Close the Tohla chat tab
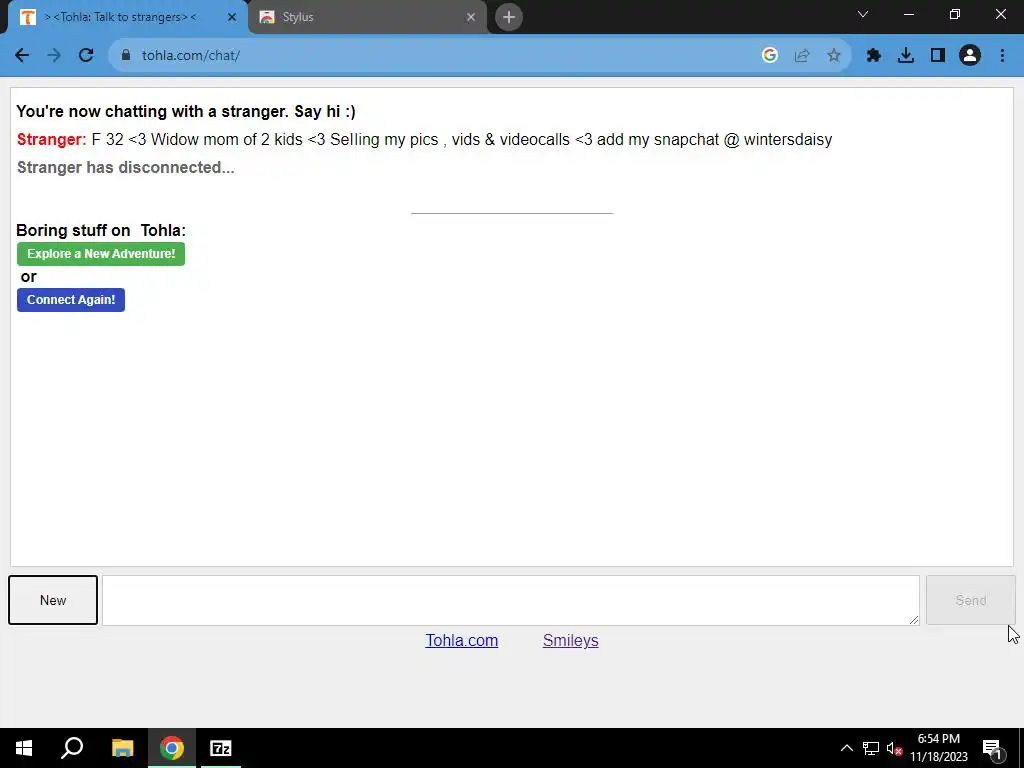 pos(232,17)
